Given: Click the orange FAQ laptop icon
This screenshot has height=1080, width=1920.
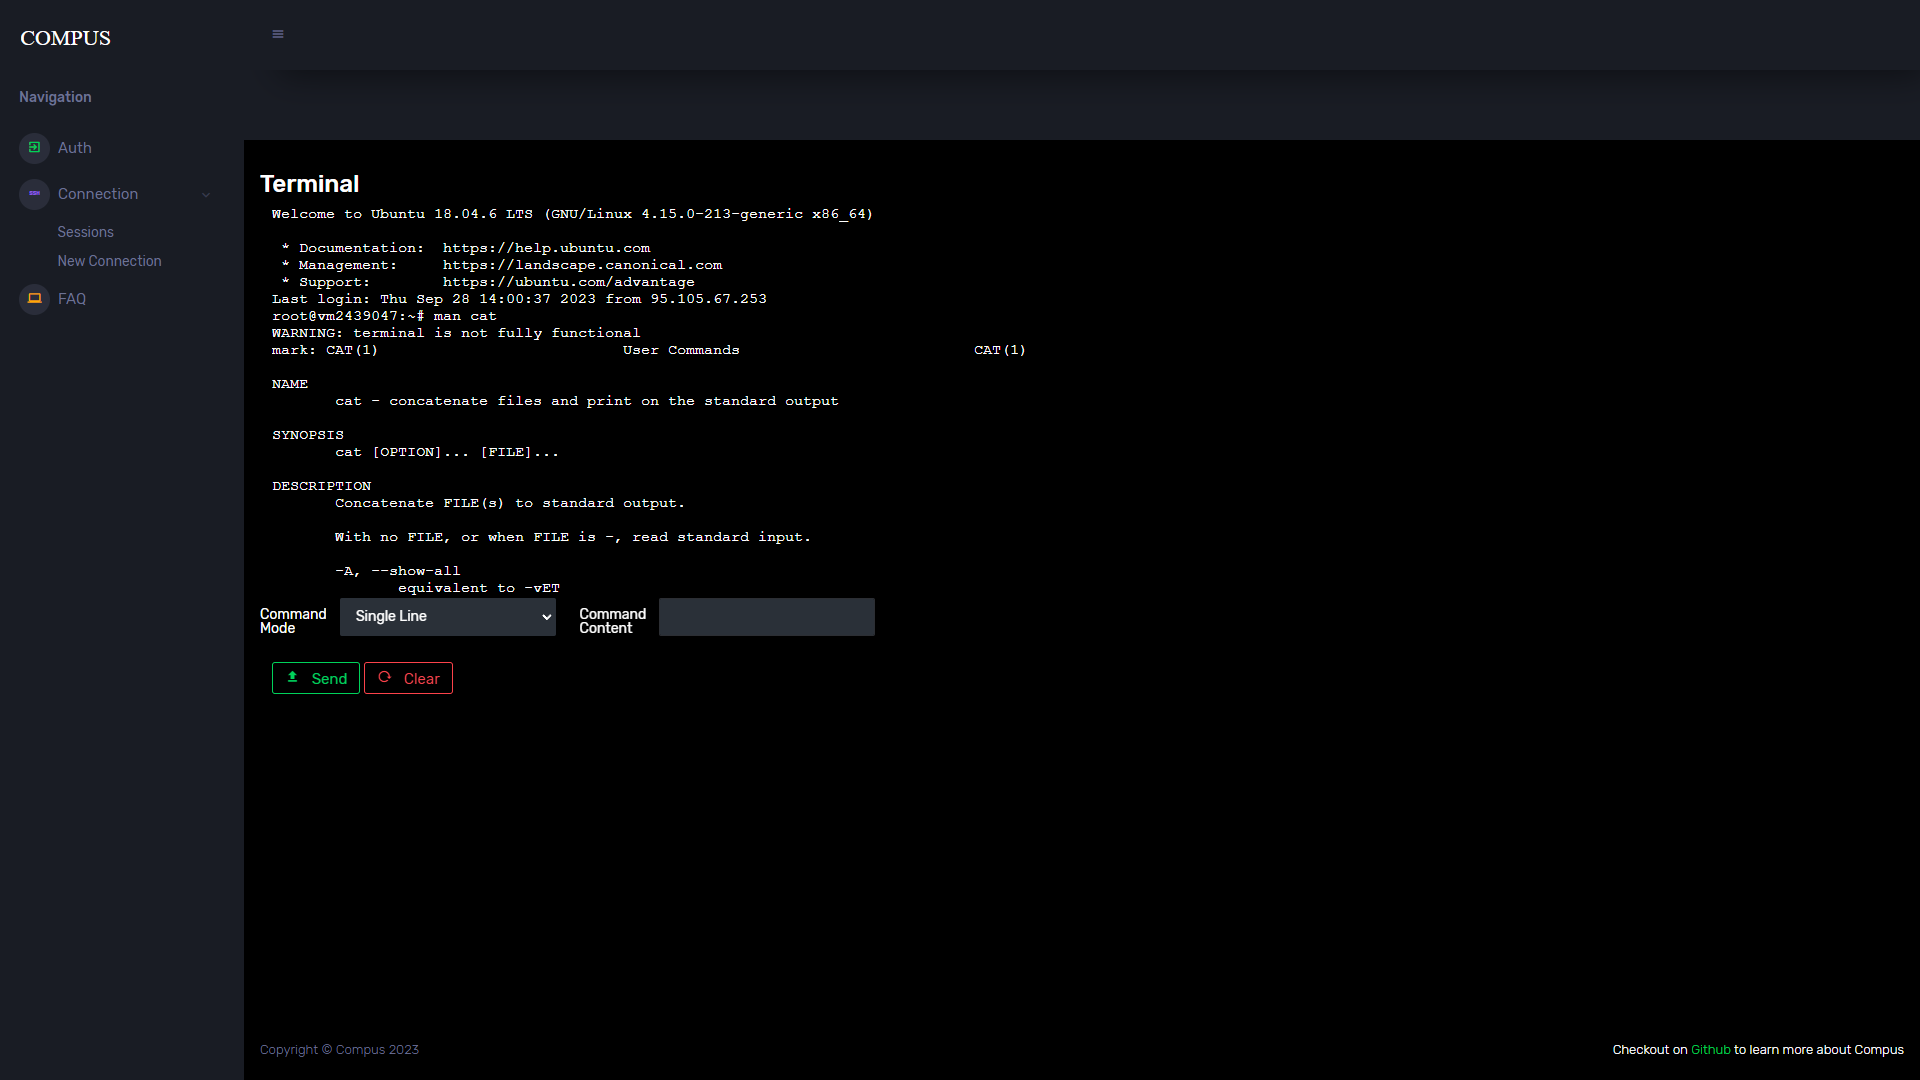Looking at the screenshot, I should (34, 299).
